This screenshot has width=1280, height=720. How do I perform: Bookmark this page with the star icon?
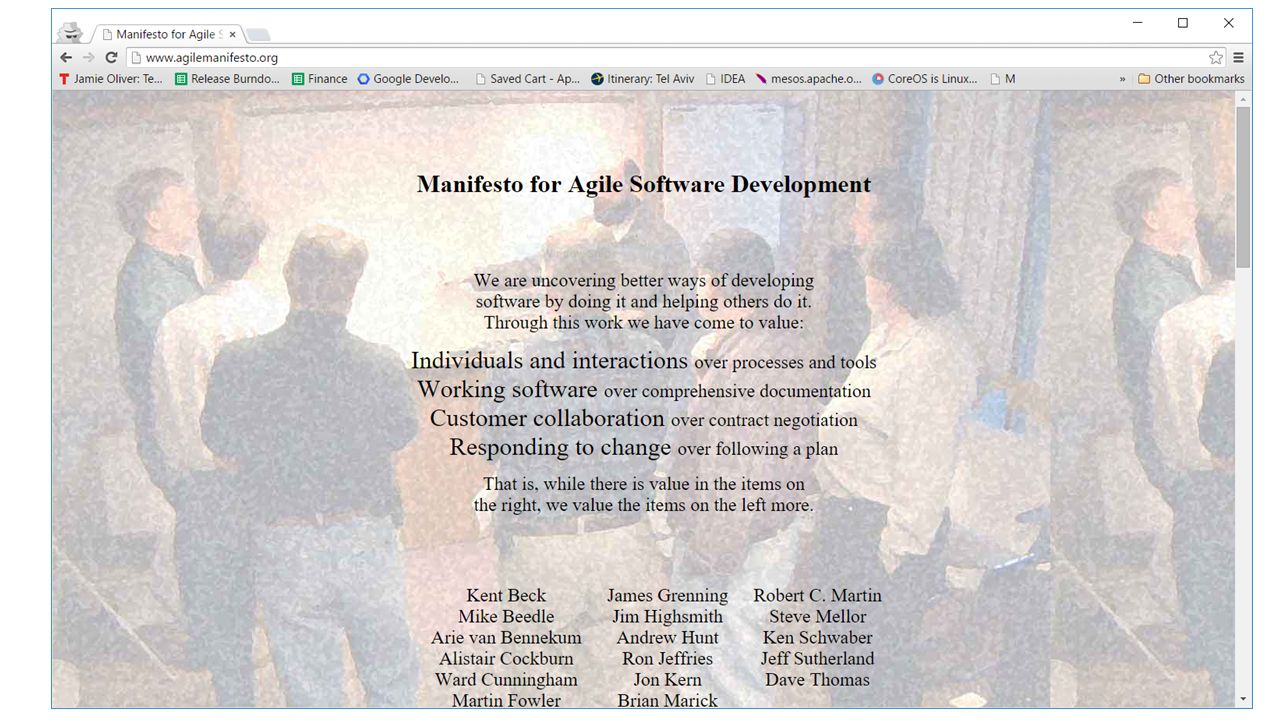(x=1216, y=58)
